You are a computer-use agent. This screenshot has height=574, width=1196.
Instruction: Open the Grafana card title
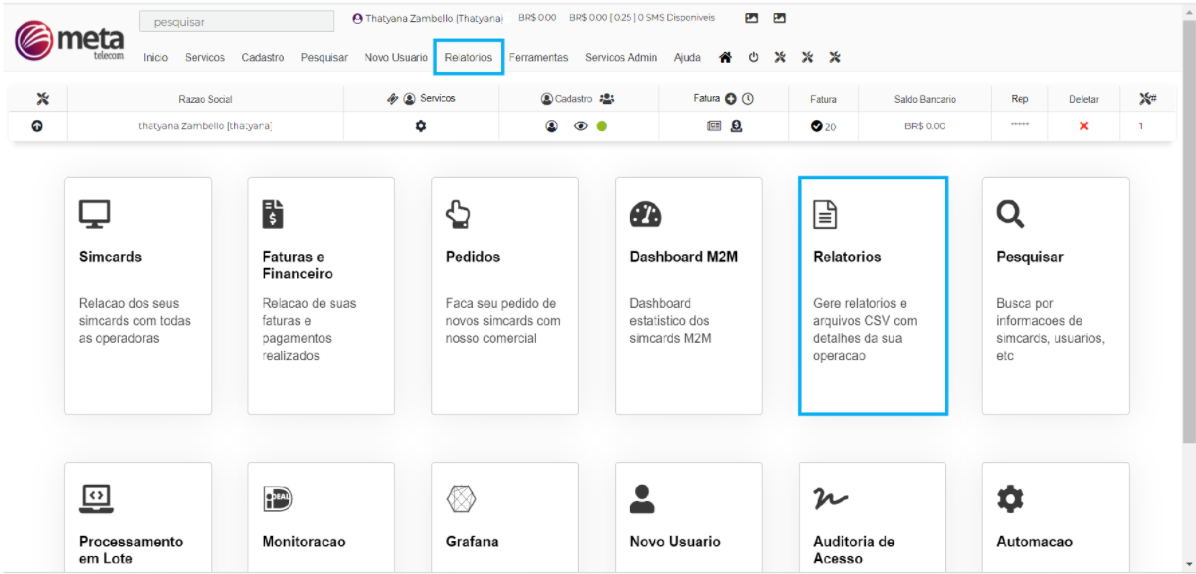472,542
